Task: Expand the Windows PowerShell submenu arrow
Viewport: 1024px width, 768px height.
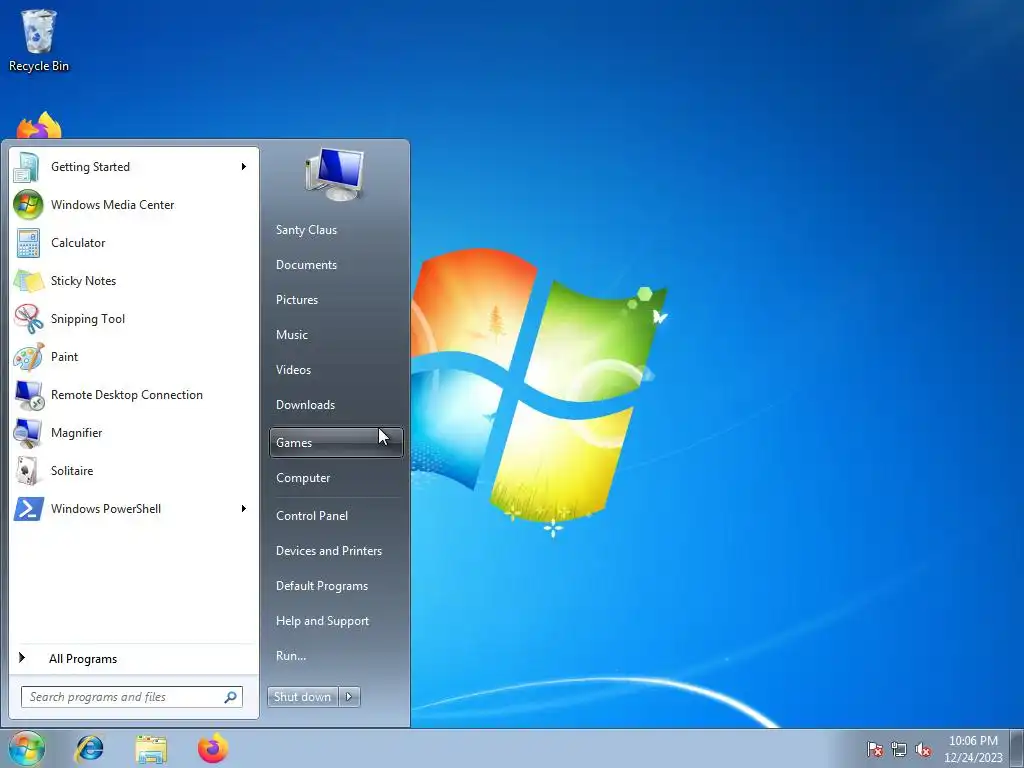Action: (x=244, y=509)
